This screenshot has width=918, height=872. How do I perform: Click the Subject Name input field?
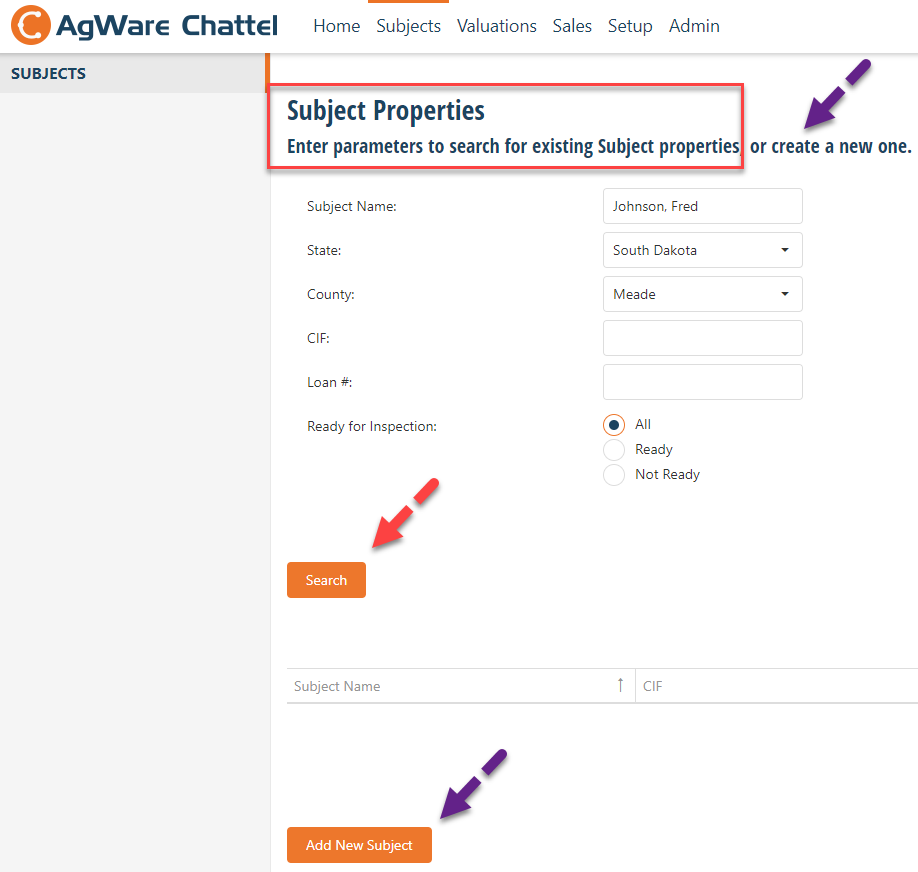coord(703,206)
